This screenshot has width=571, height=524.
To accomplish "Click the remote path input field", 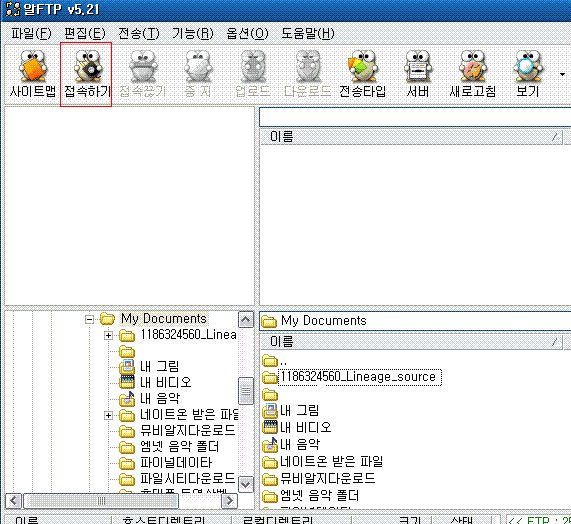I will (x=415, y=117).
